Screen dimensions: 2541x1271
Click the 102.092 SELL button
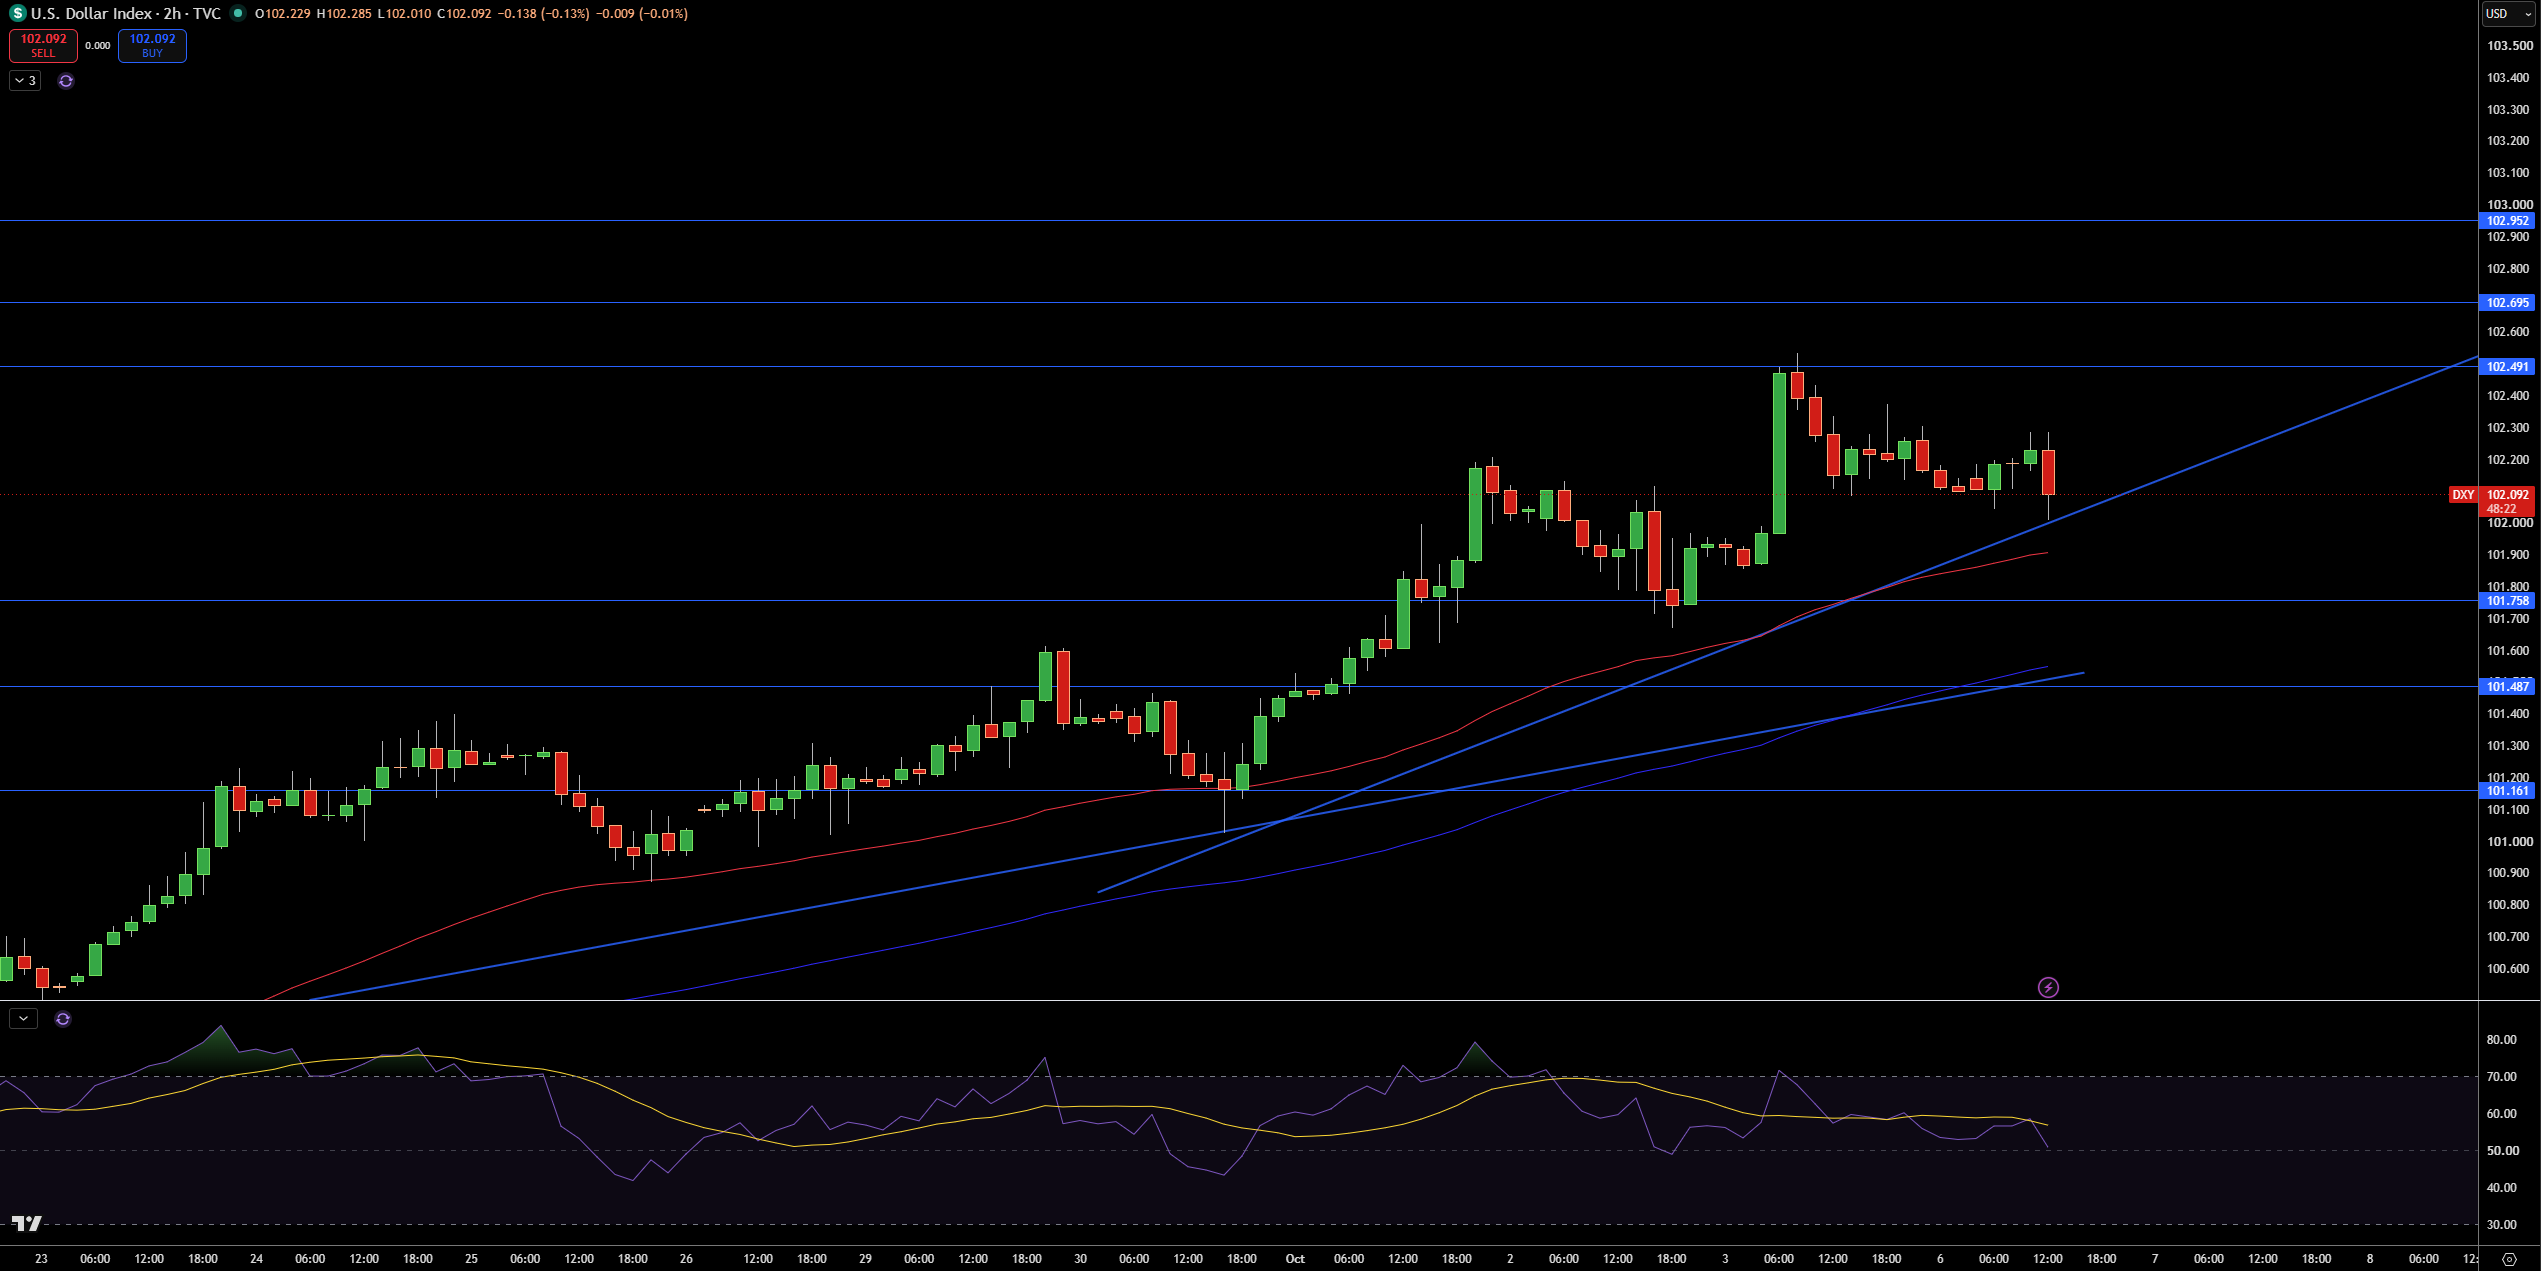43,45
